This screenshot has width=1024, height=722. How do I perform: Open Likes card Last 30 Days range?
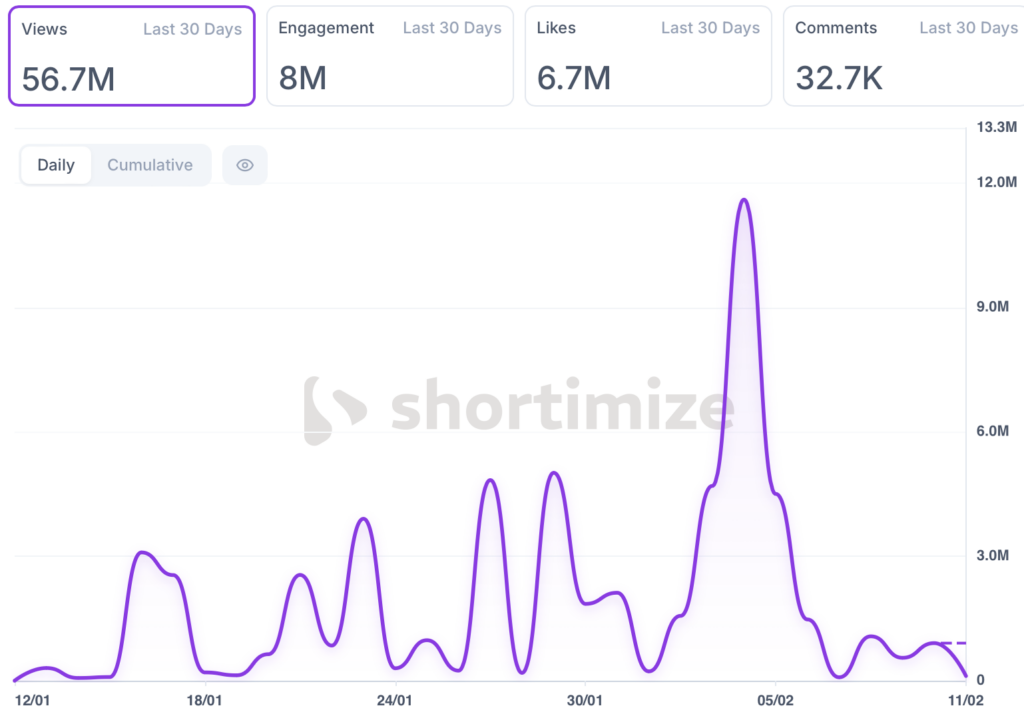(x=710, y=28)
